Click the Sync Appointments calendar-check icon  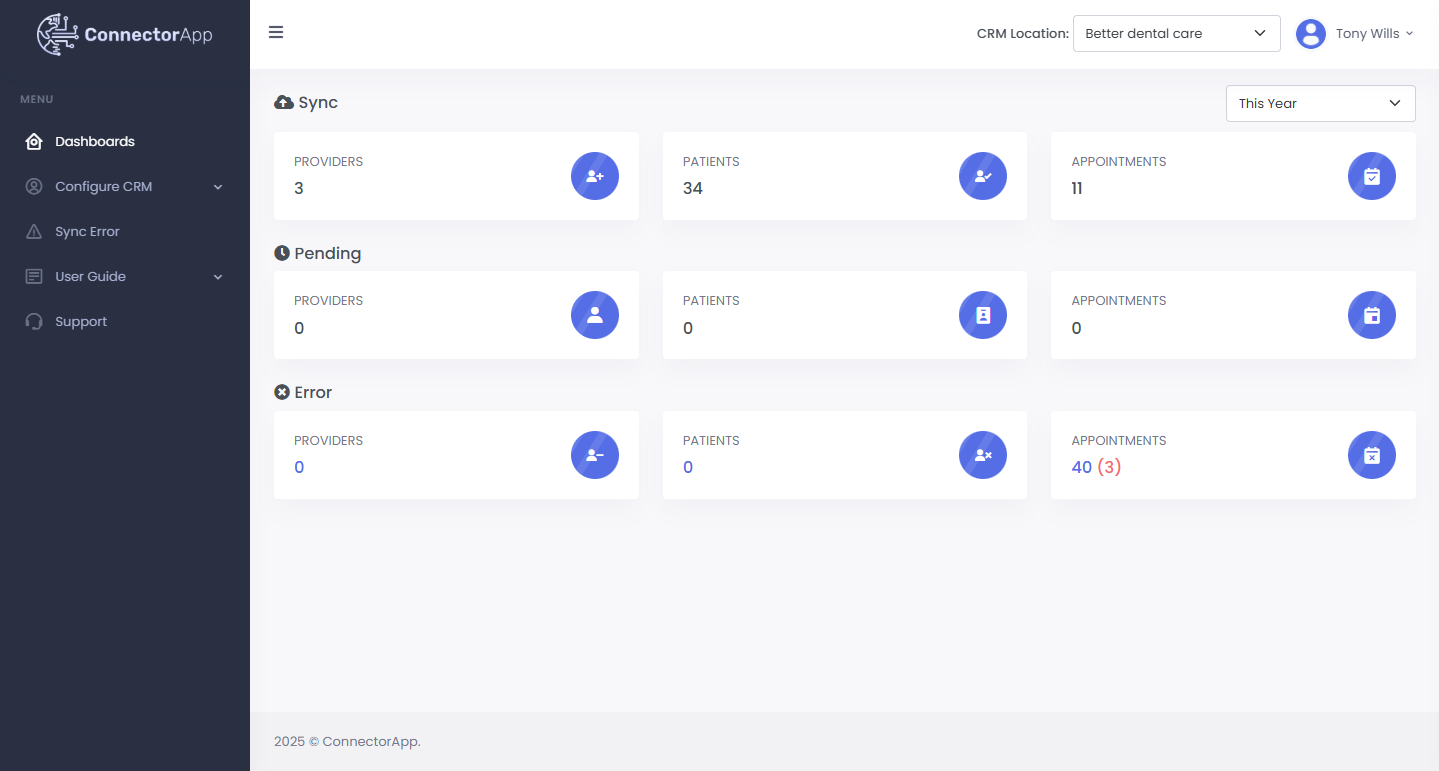coord(1372,176)
